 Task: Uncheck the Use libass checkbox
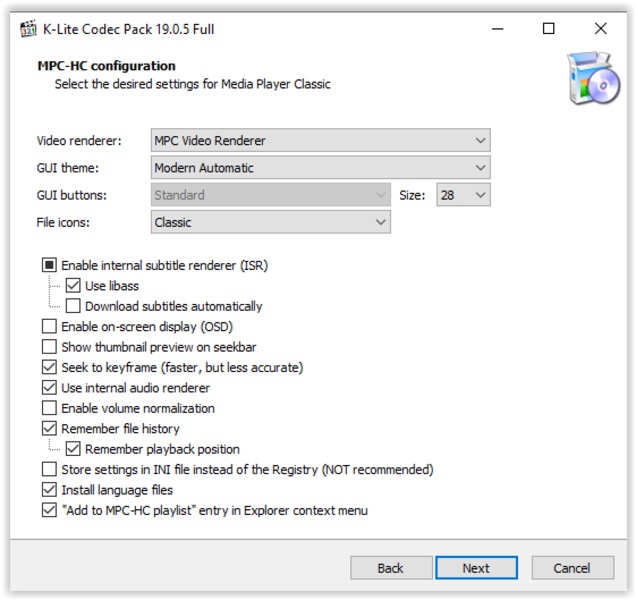(73, 286)
